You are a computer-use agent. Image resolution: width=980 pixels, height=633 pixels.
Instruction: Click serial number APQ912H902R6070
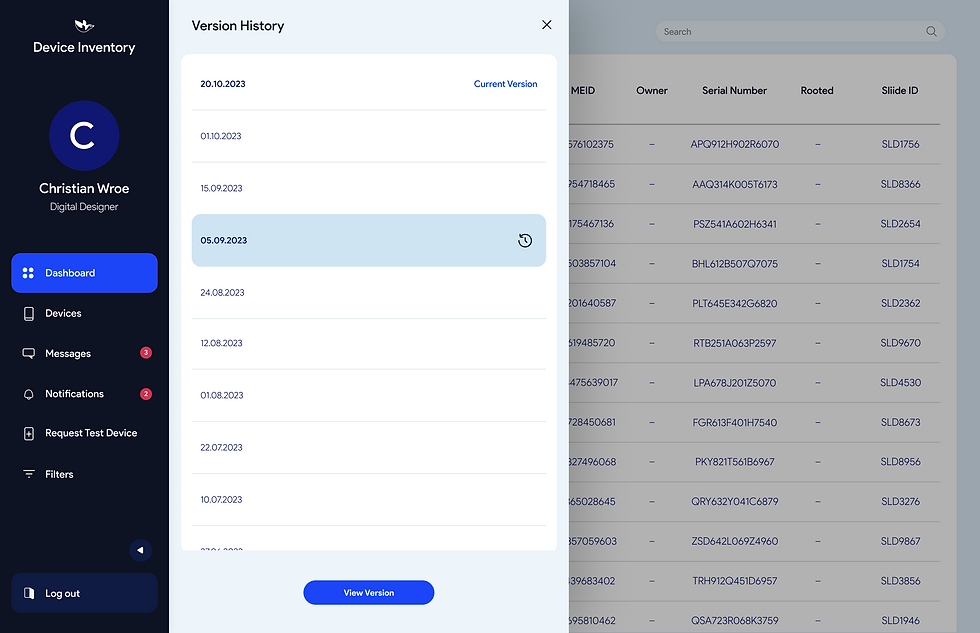click(x=734, y=144)
